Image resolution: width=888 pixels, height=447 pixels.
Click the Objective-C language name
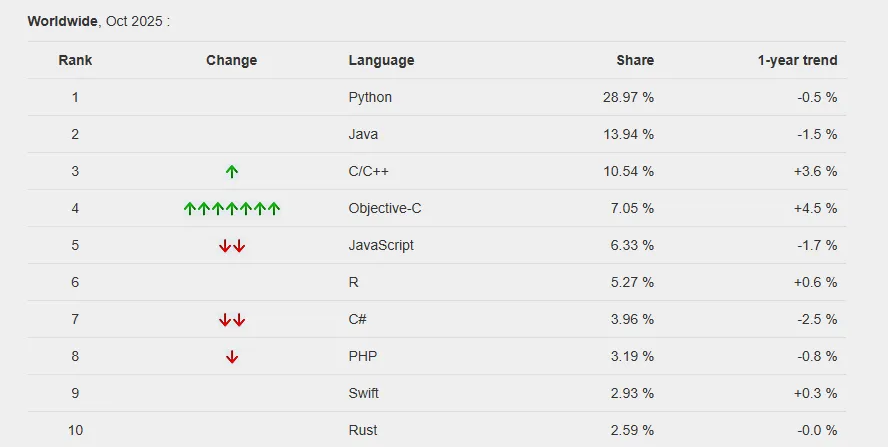pyautogui.click(x=383, y=208)
